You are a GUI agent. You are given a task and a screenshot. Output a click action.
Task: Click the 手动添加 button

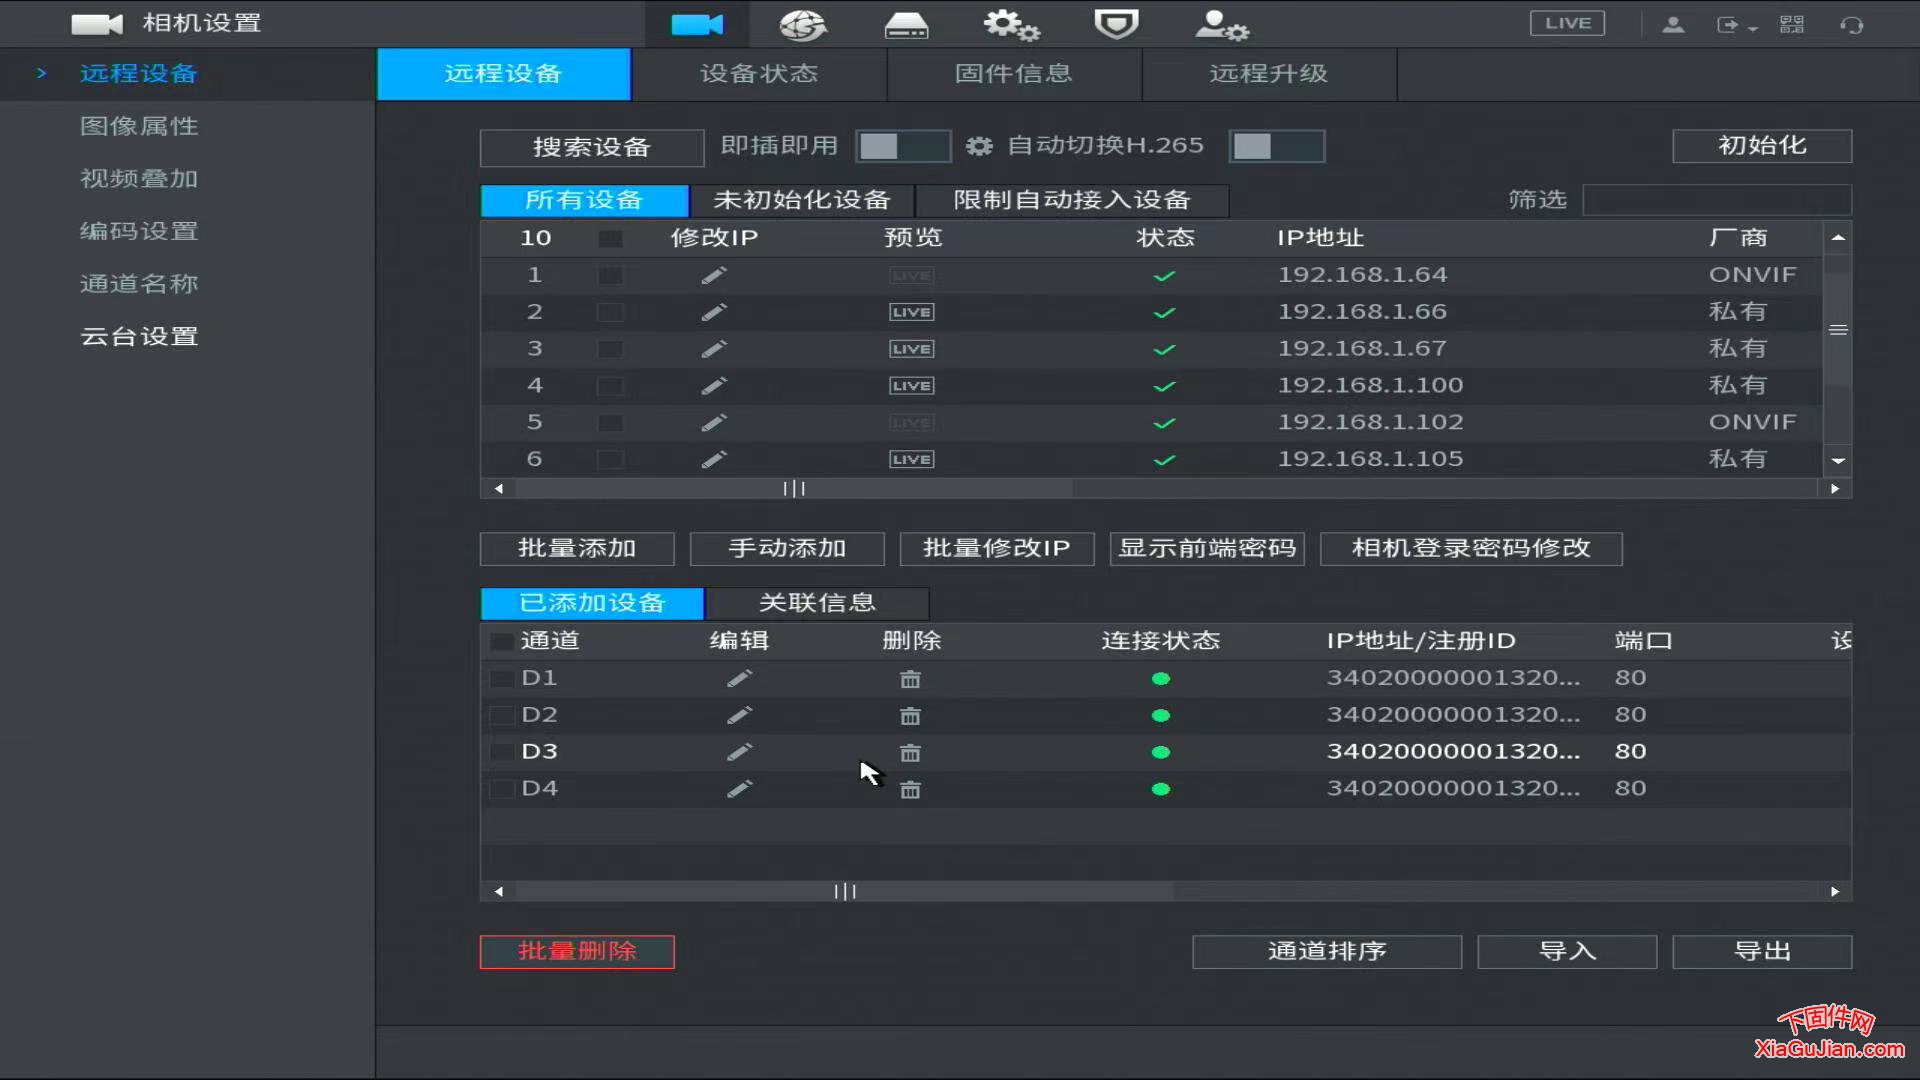pyautogui.click(x=787, y=548)
